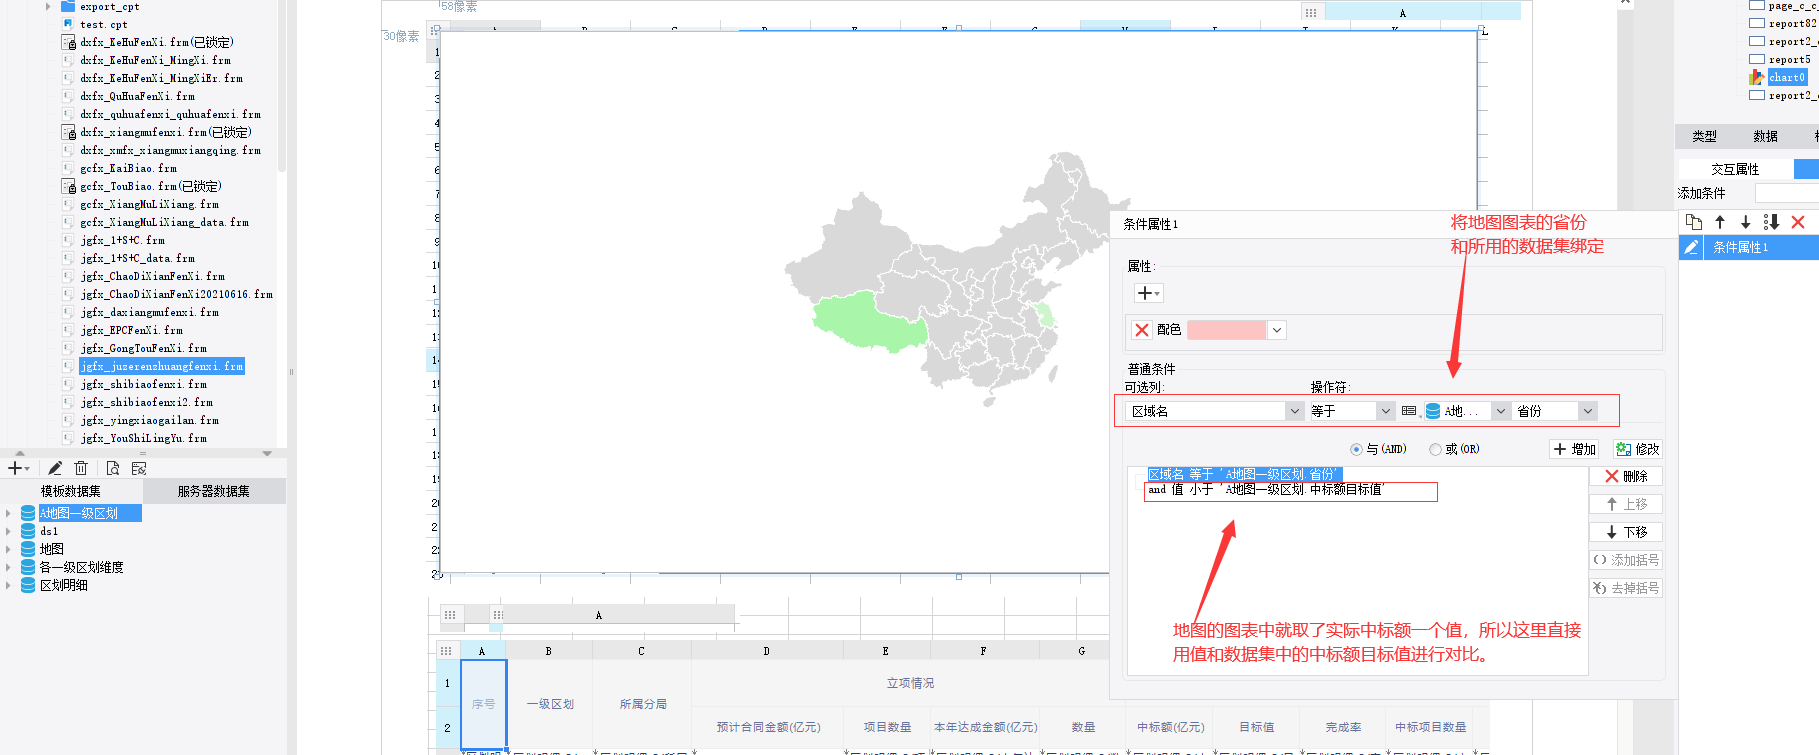This screenshot has height=755, width=1819.
Task: Remove the 配色 property with red X
Action: coord(1142,330)
